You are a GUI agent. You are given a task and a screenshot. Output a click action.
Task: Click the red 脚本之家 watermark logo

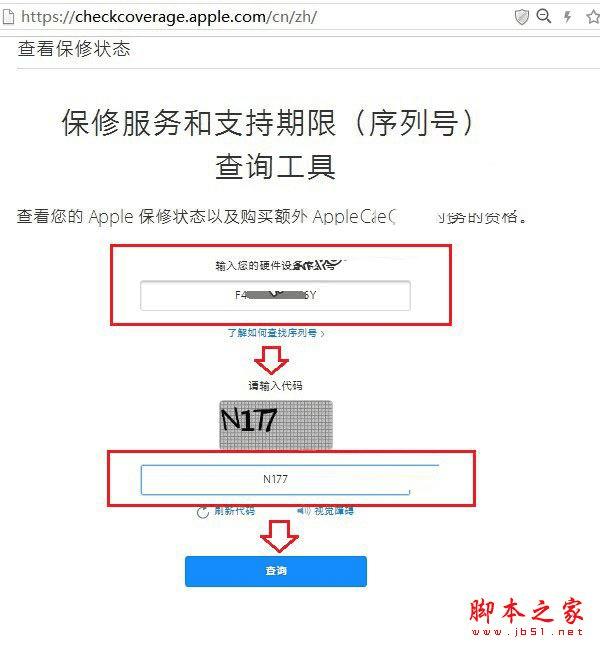pos(526,611)
